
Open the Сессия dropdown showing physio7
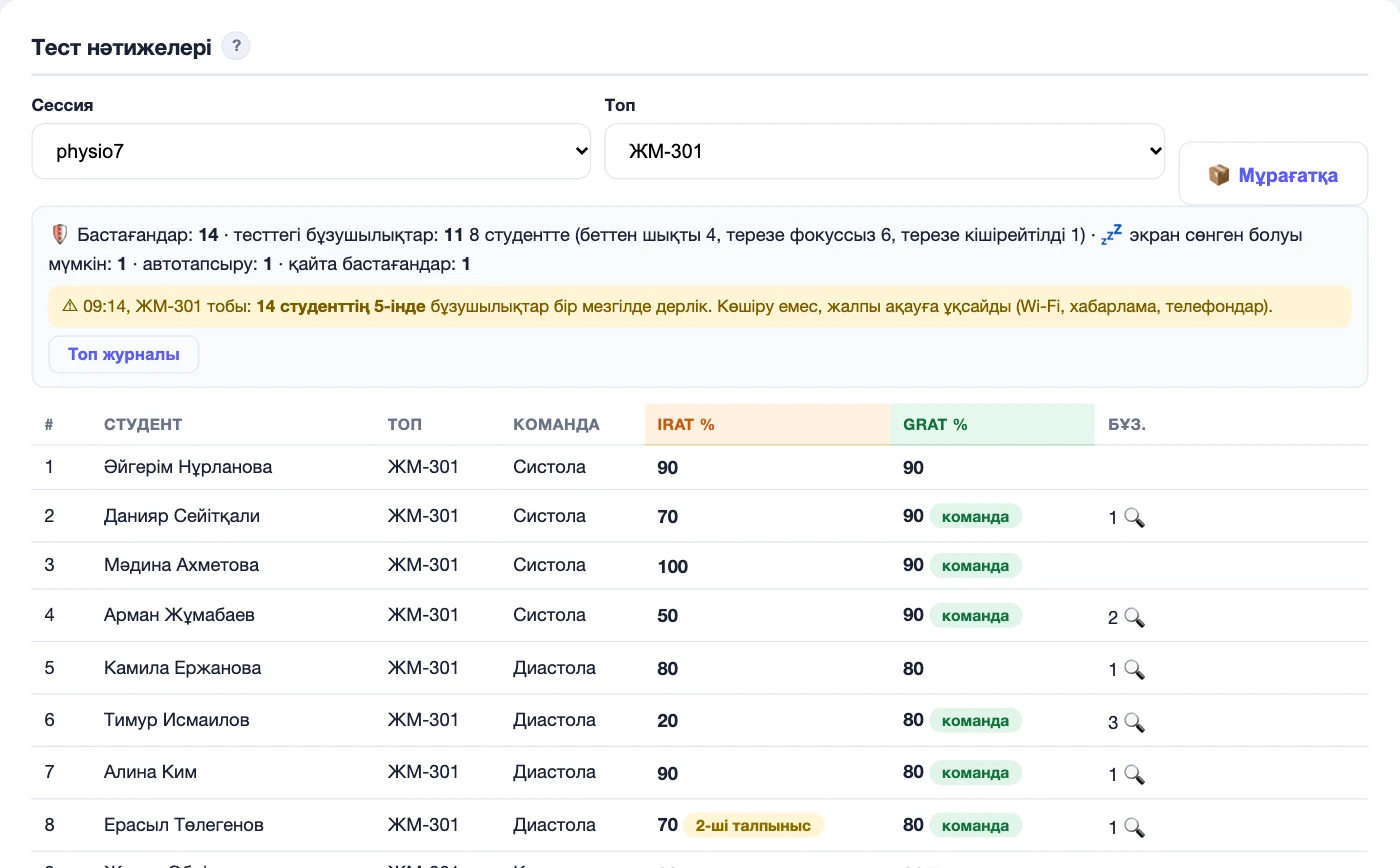pyautogui.click(x=311, y=151)
